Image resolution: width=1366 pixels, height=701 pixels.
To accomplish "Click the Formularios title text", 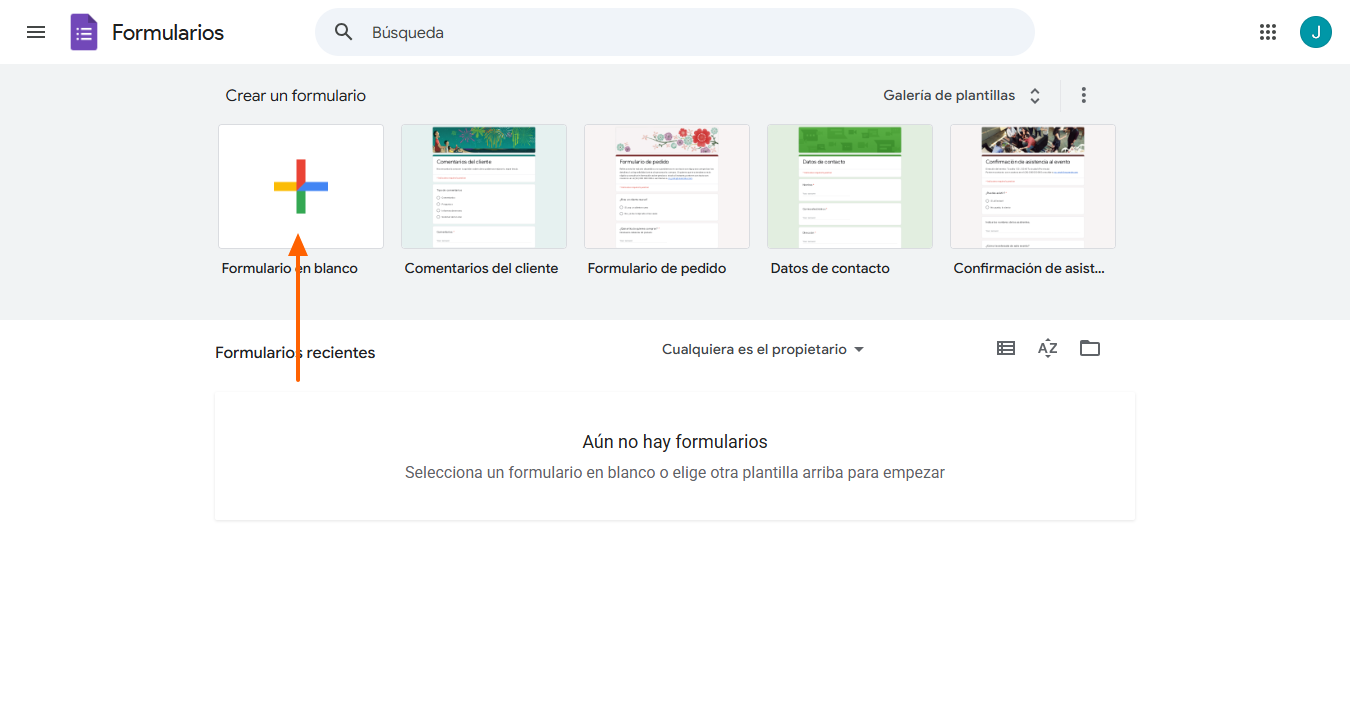I will point(168,32).
